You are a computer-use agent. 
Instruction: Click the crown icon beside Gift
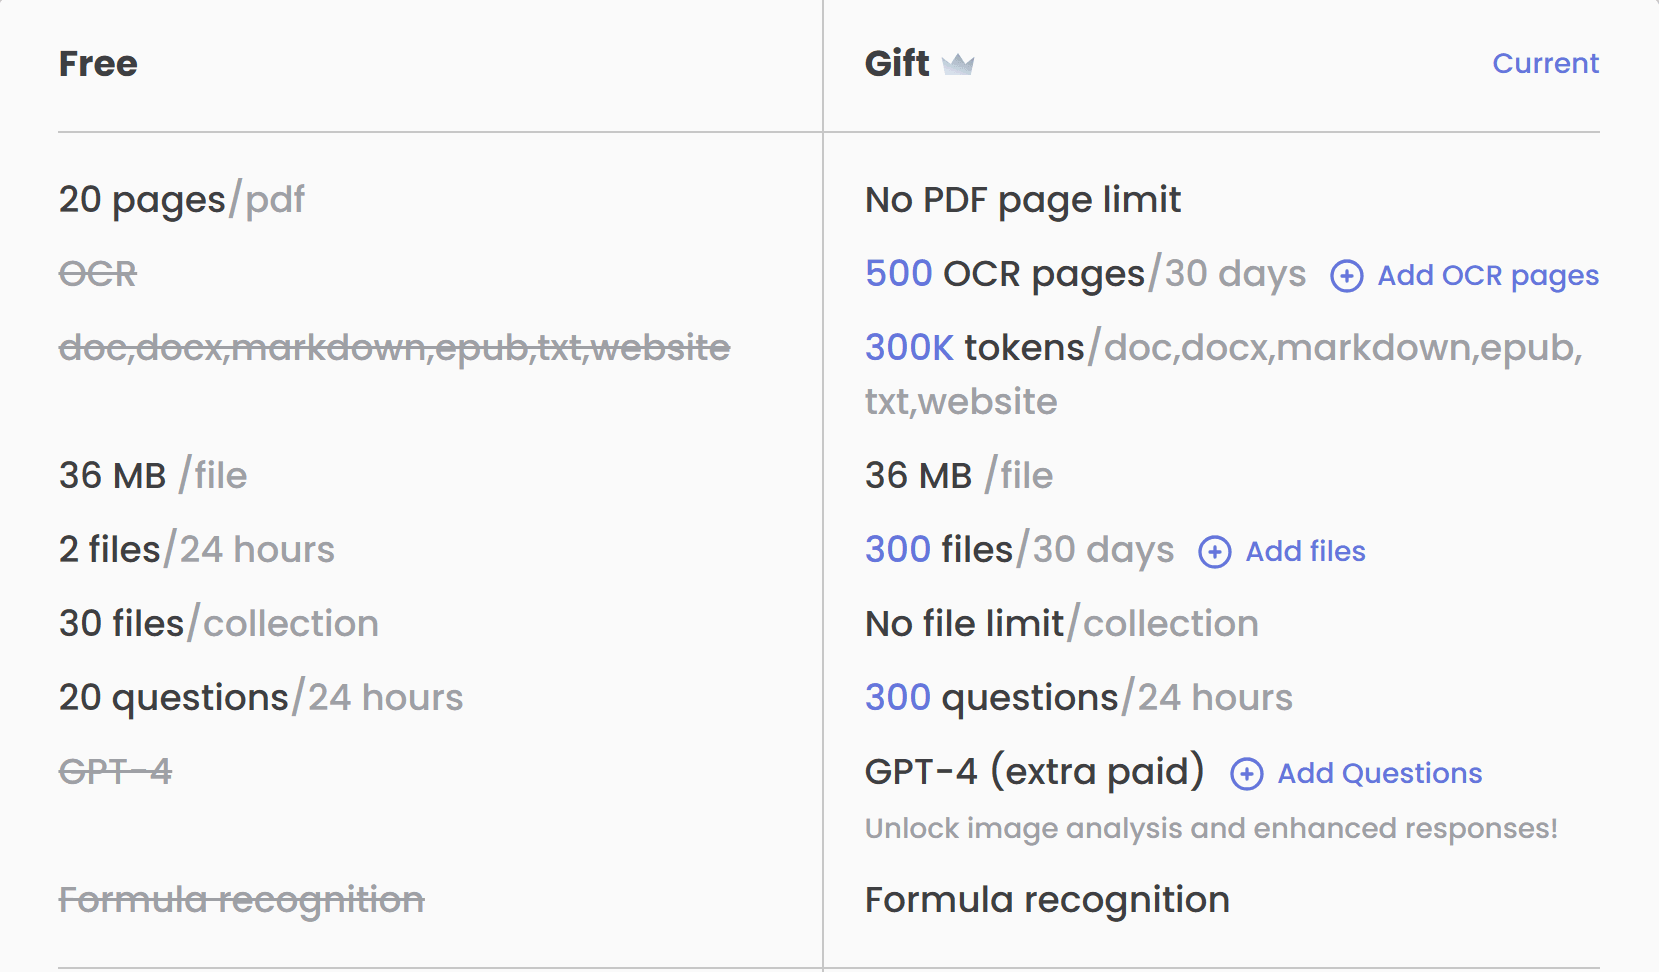click(957, 65)
